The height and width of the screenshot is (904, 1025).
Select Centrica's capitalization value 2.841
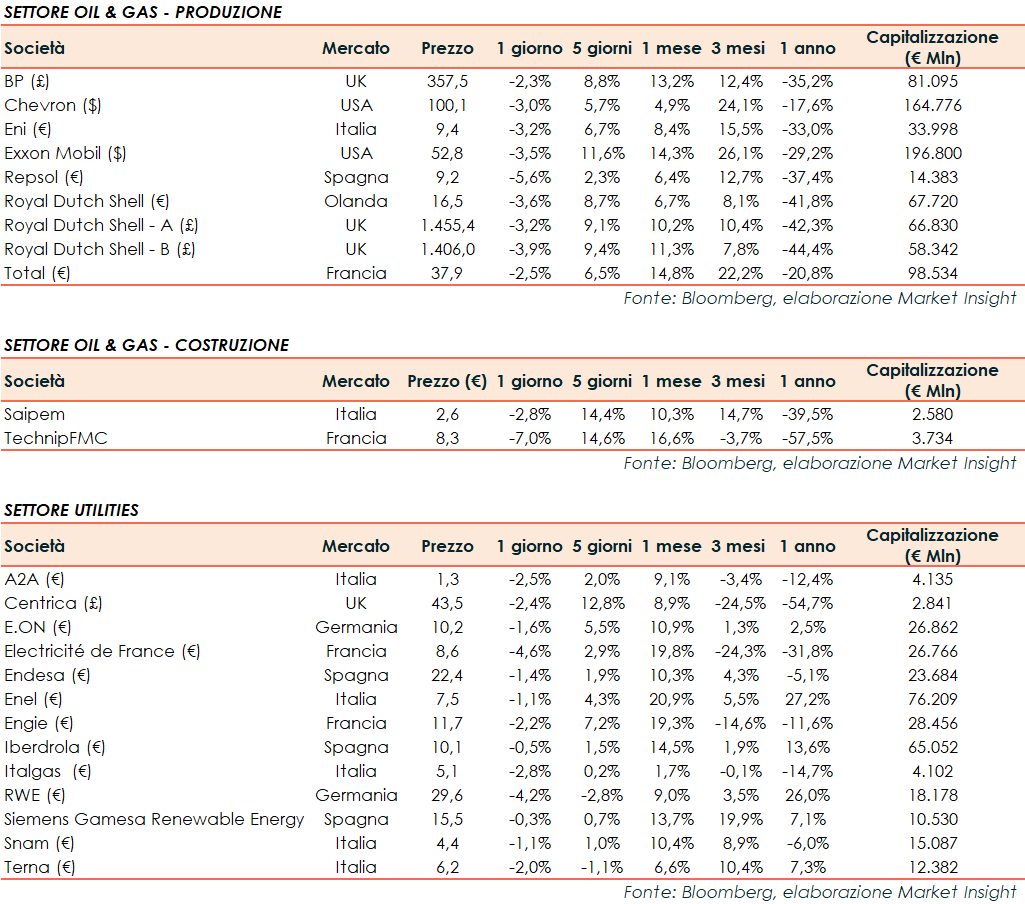pyautogui.click(x=932, y=603)
